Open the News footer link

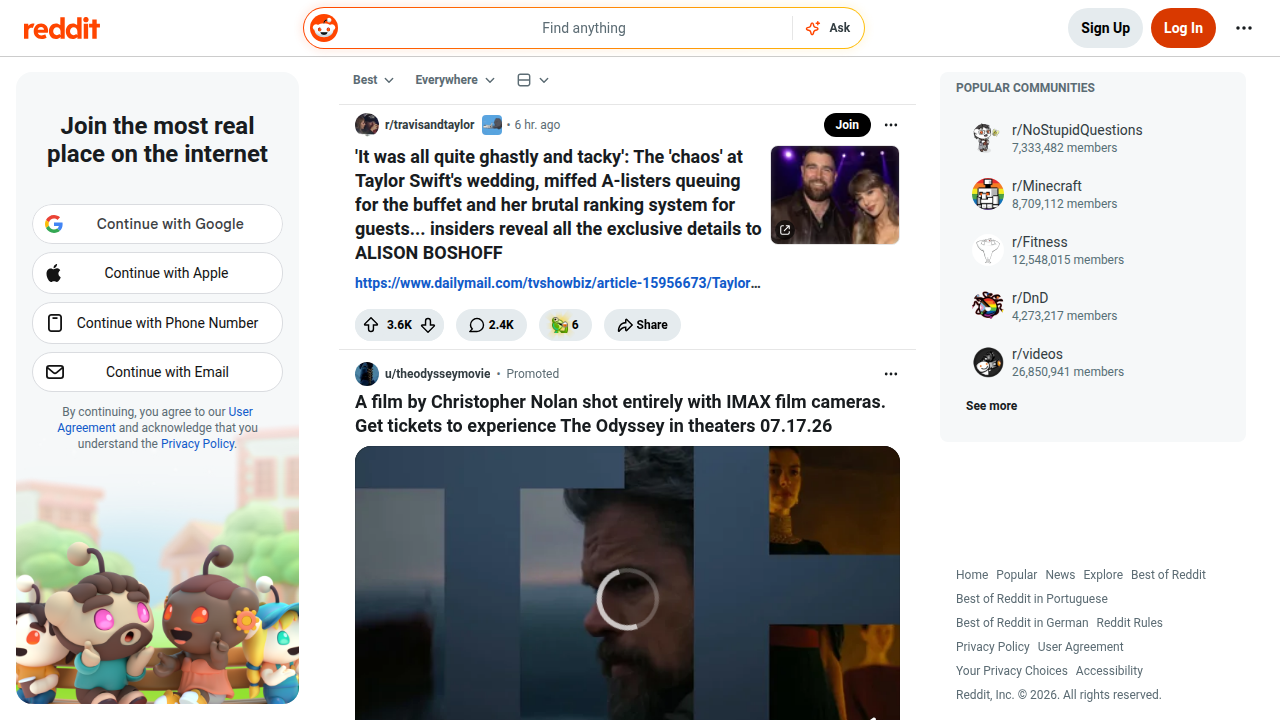coord(1060,575)
